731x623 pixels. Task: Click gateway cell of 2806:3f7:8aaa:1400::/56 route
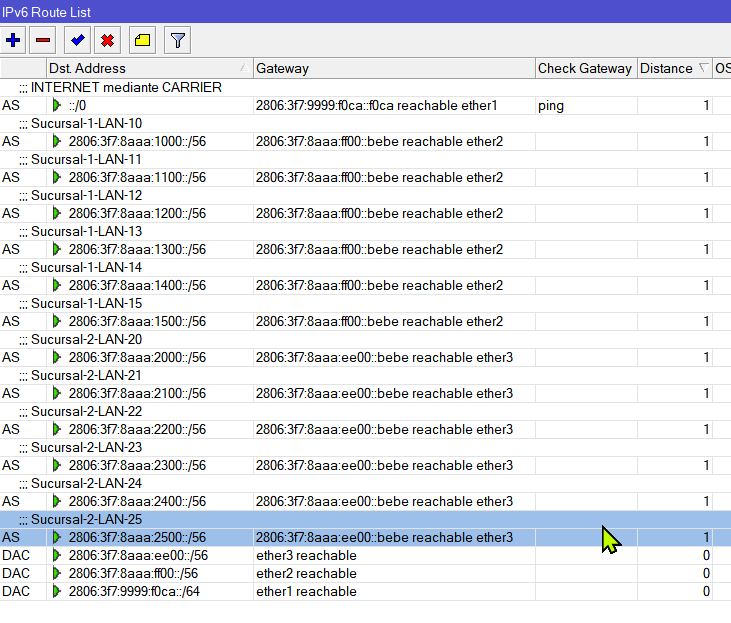pos(380,286)
